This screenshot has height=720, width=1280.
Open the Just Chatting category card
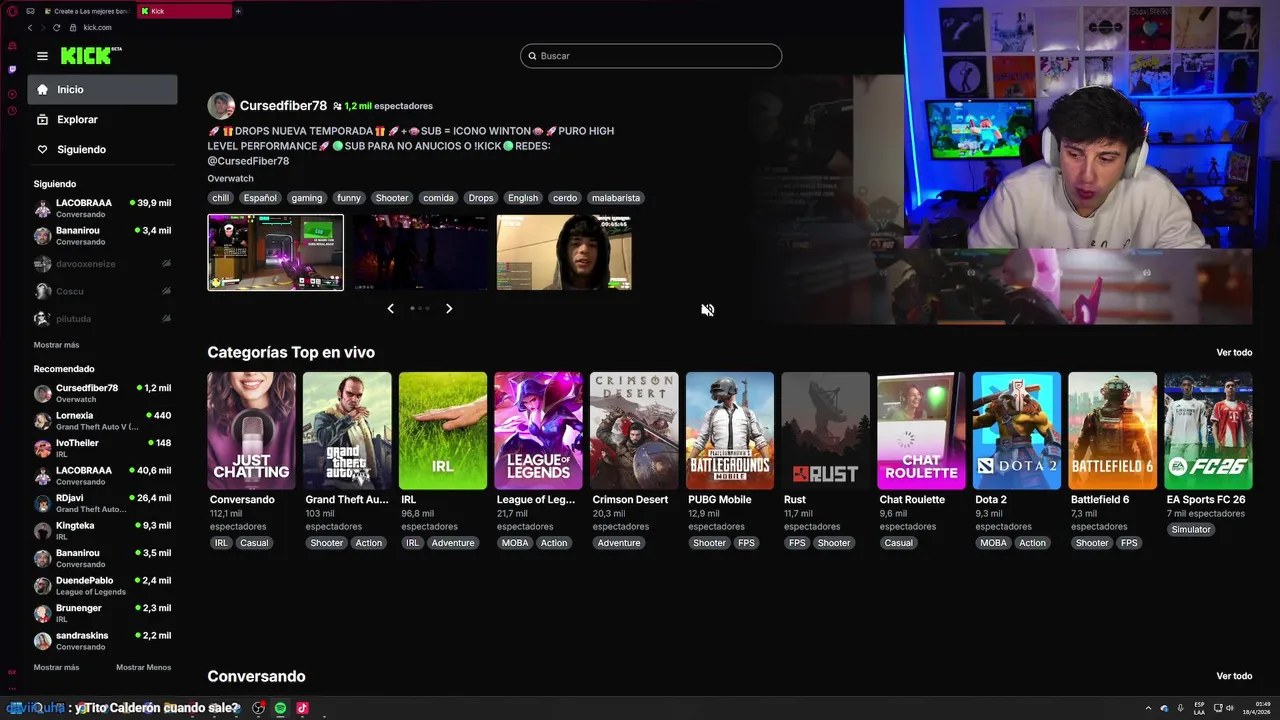[x=251, y=430]
